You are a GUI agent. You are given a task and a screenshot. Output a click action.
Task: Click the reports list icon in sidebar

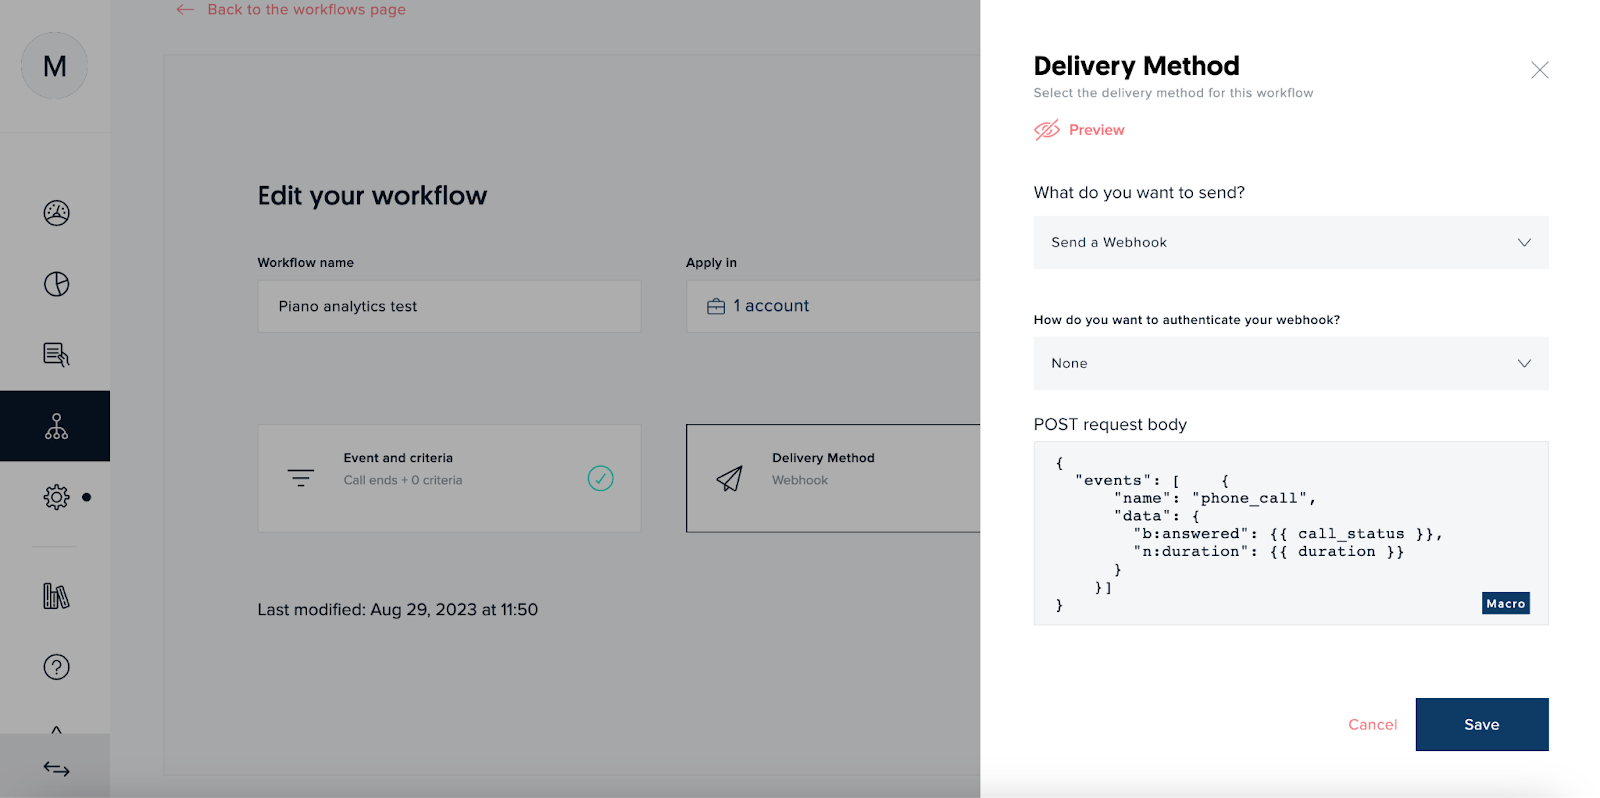pos(56,355)
